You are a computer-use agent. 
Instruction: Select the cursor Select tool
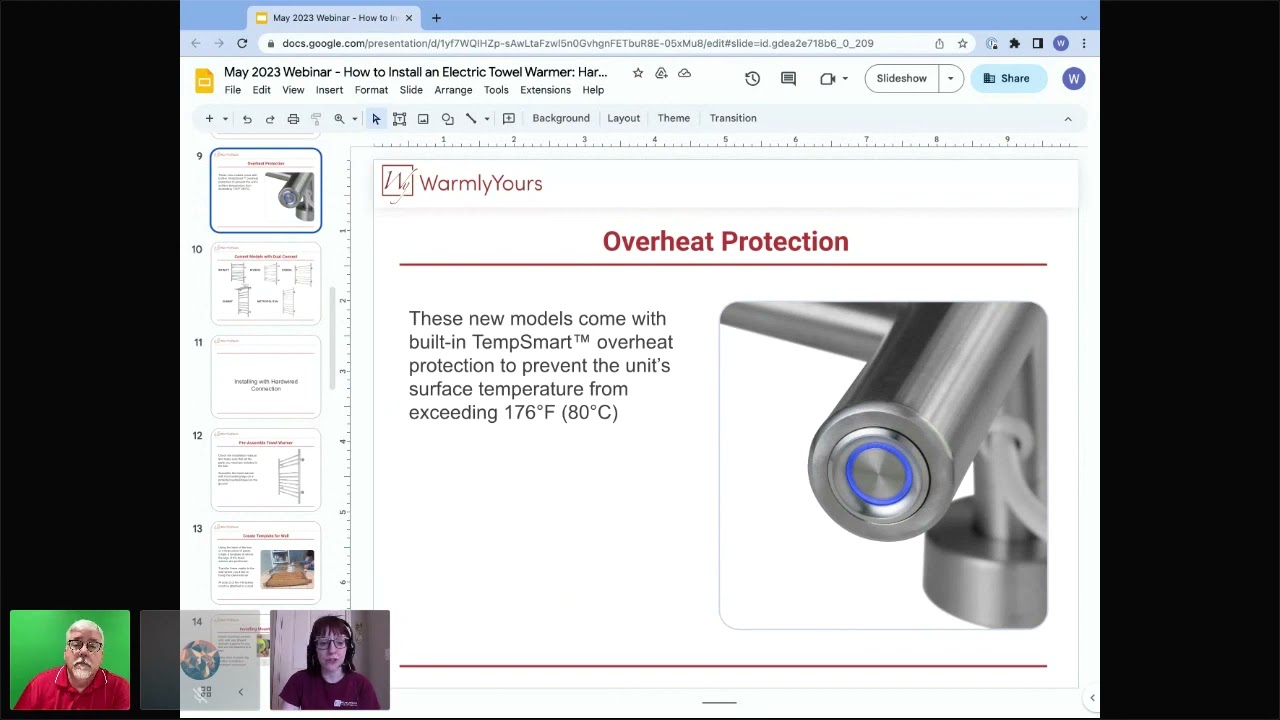376,118
